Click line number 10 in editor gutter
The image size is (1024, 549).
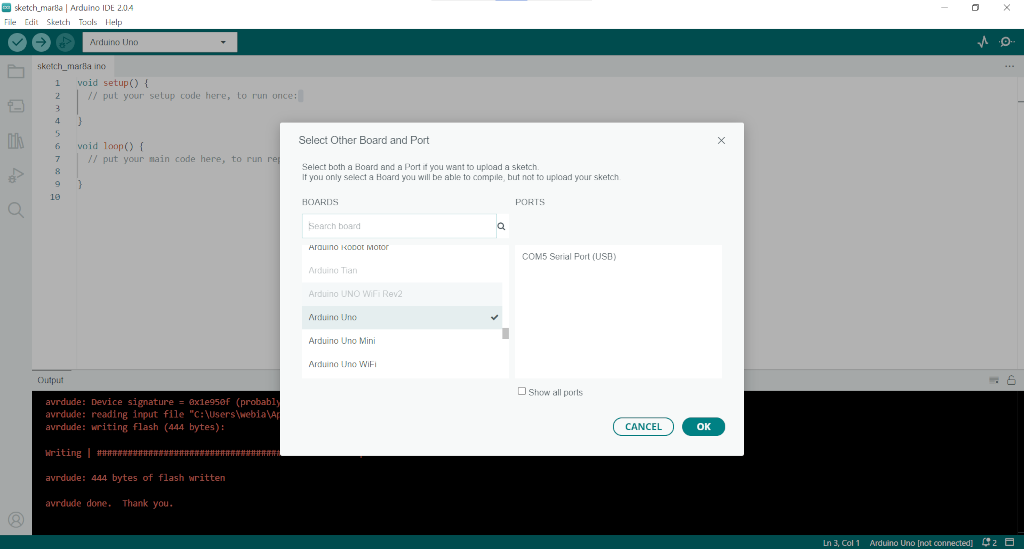coord(55,196)
